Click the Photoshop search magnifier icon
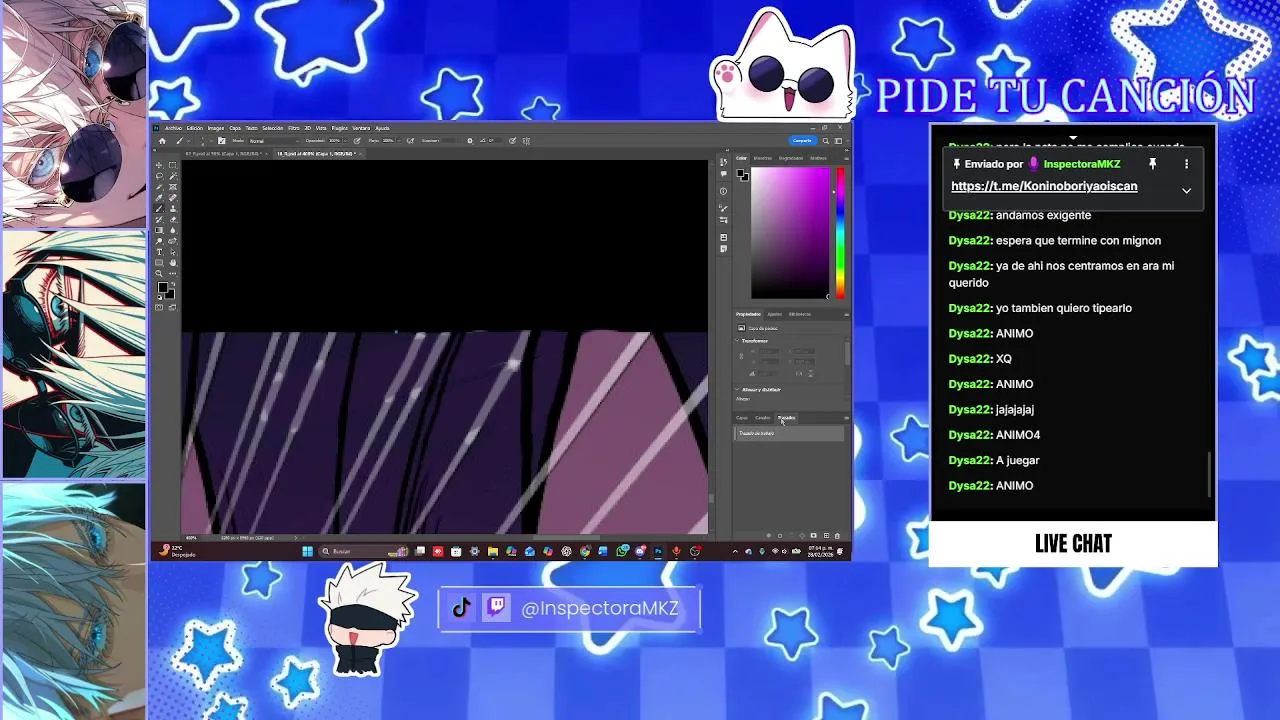1280x720 pixels. click(x=826, y=141)
